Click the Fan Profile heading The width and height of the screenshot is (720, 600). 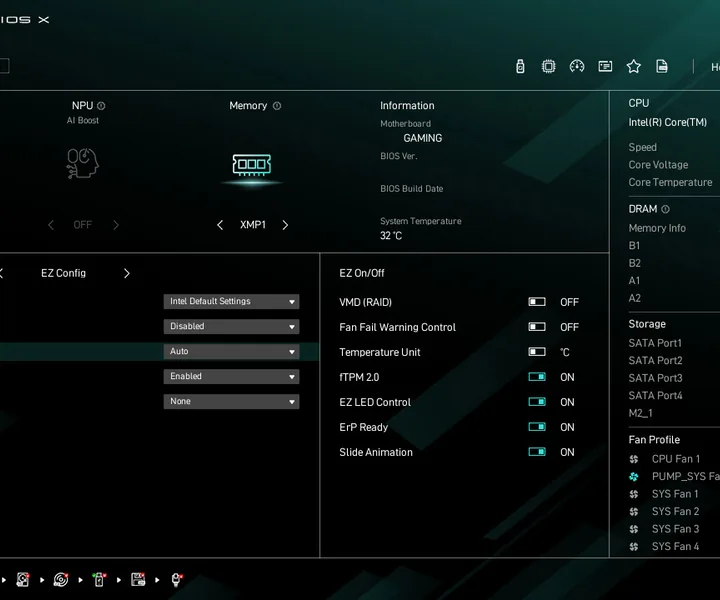[654, 440]
